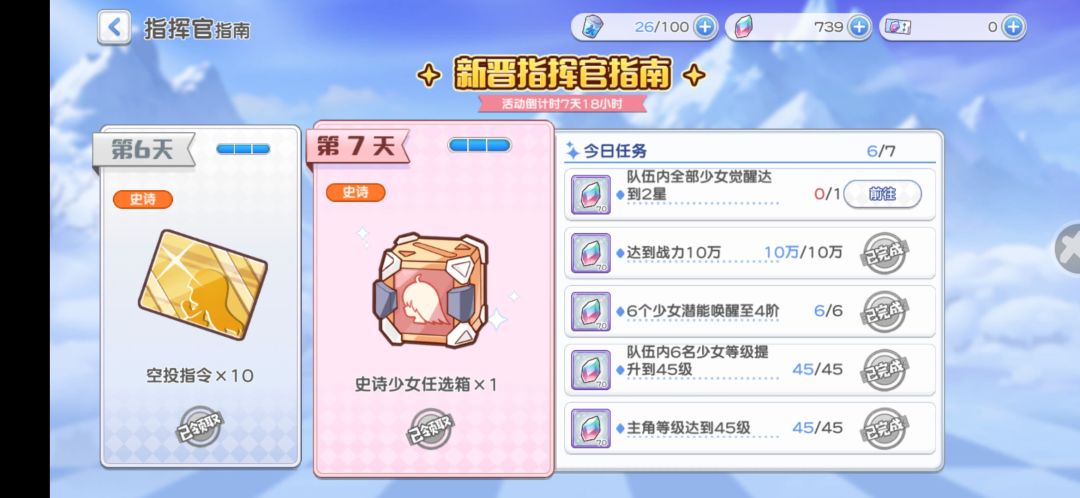The width and height of the screenshot is (1080, 498).
Task: Tap the progress bar on the 第6天 card
Action: [x=243, y=149]
